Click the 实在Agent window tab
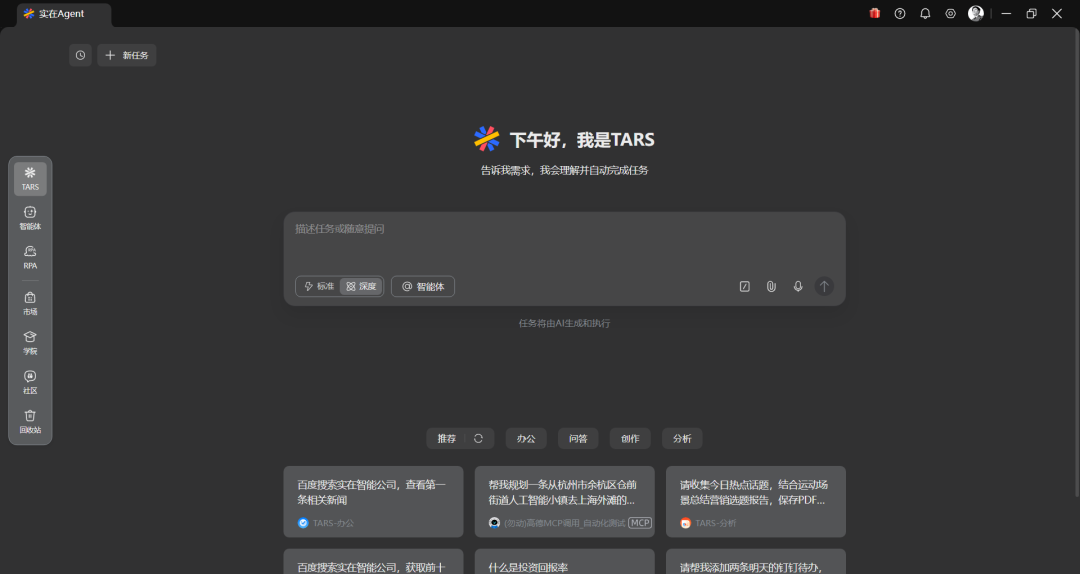1080x574 pixels. click(x=63, y=14)
